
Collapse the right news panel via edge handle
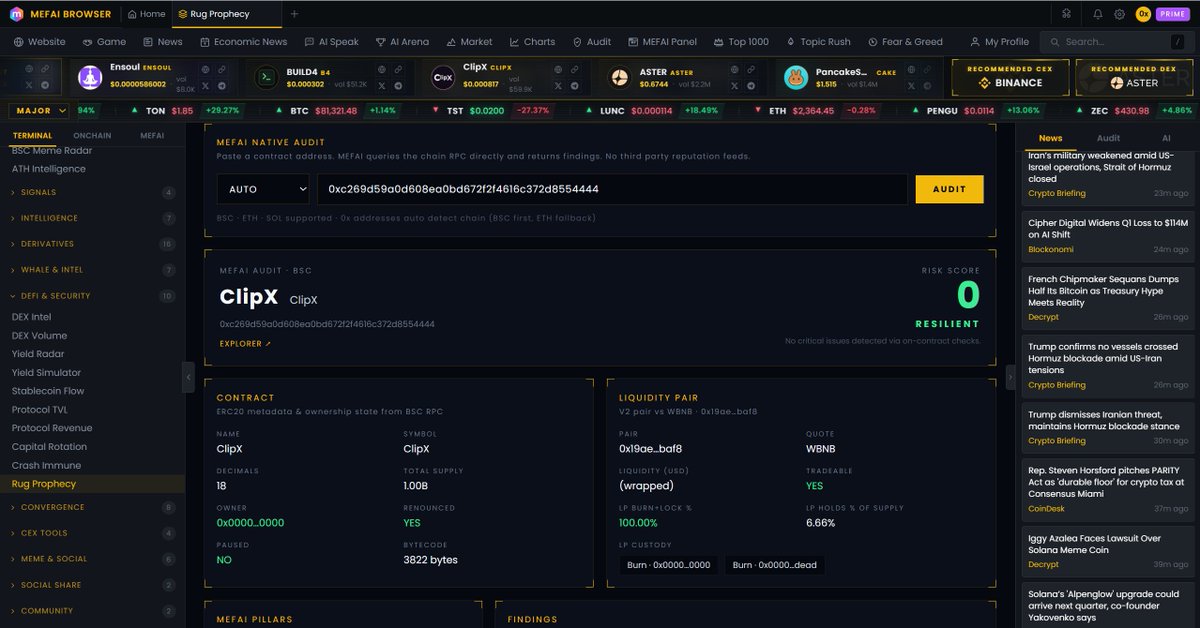(x=1010, y=376)
